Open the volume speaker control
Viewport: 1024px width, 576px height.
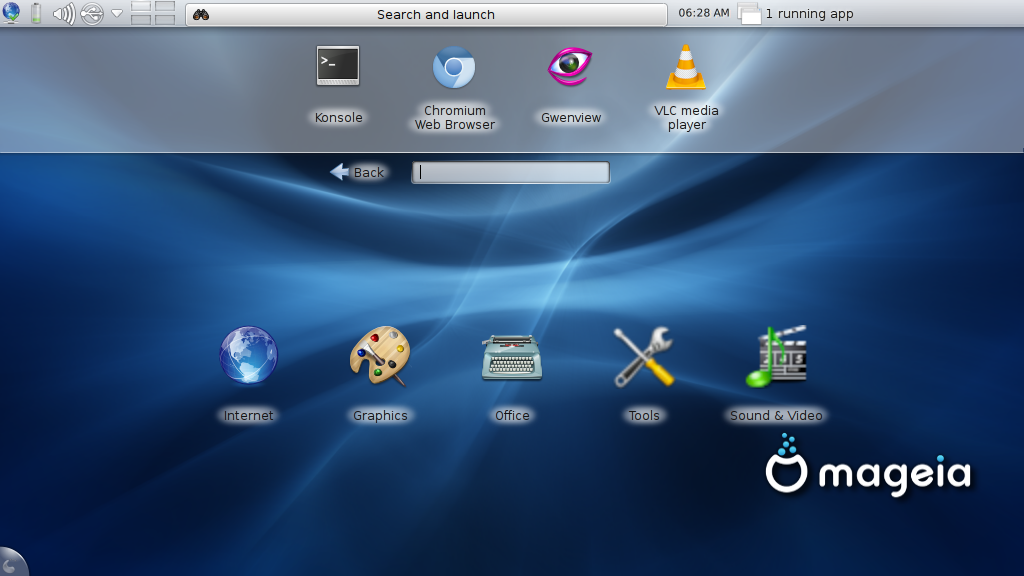(x=64, y=14)
